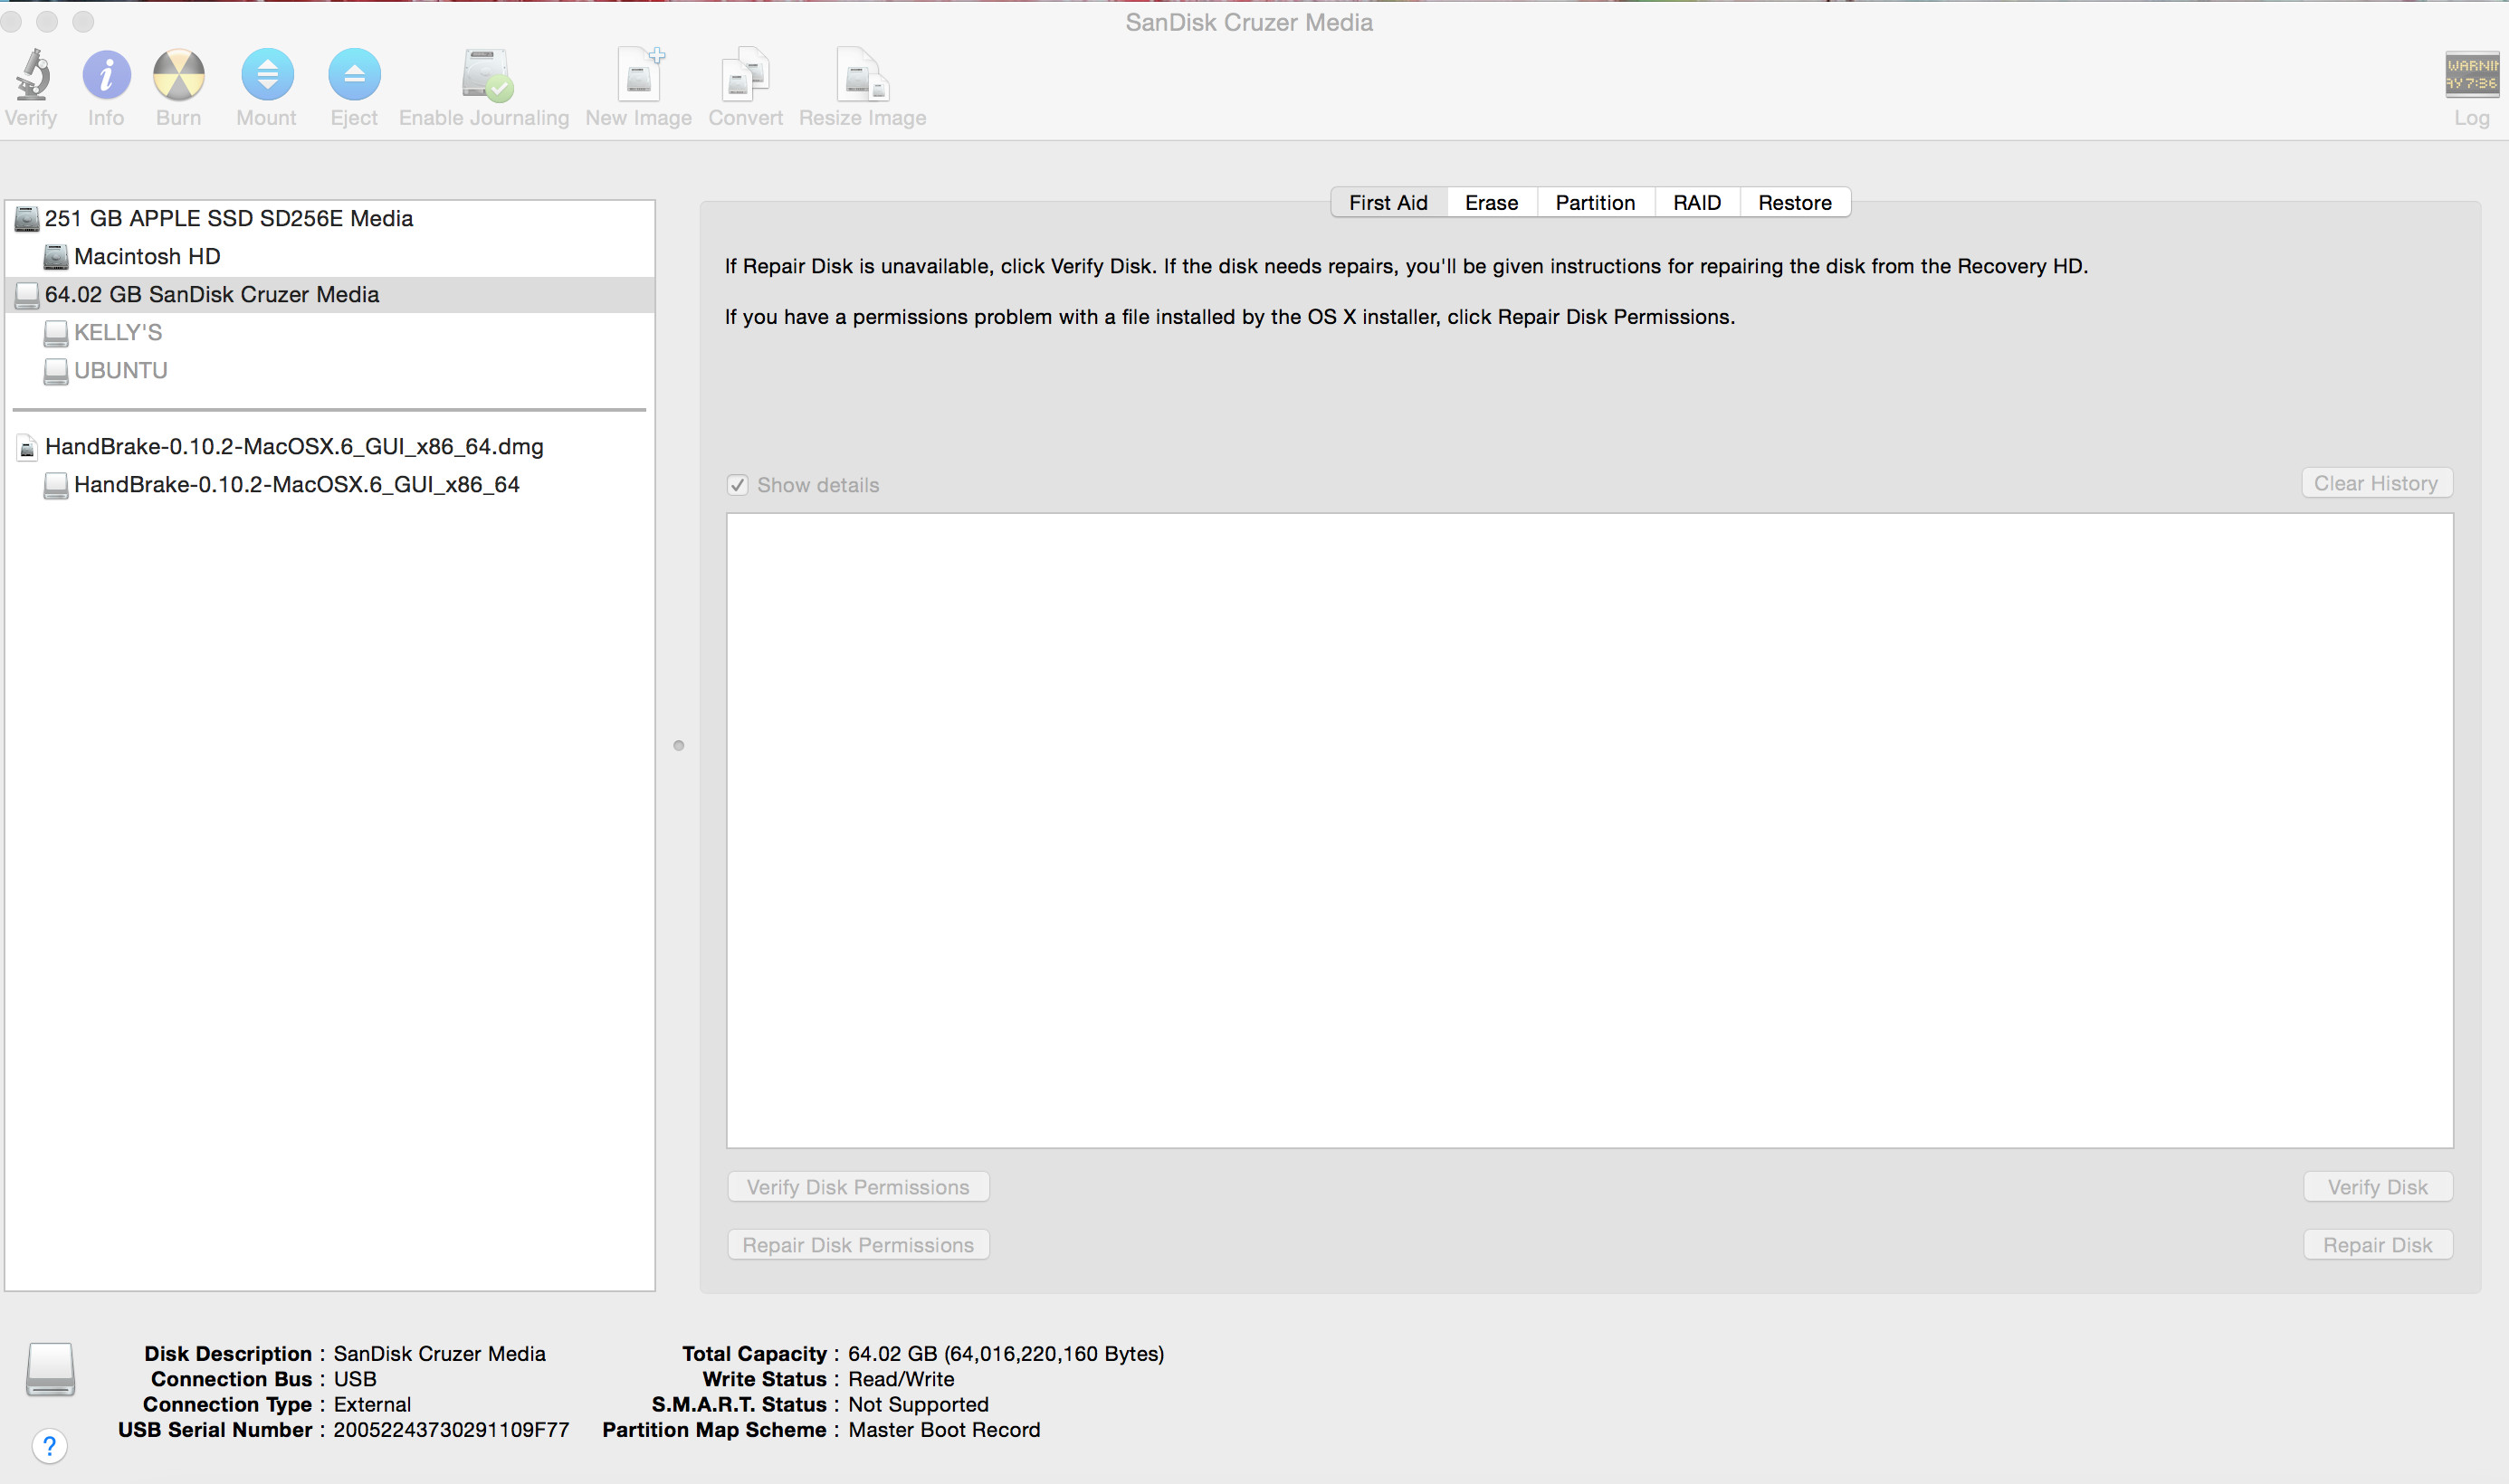Click the Clear History button
The height and width of the screenshot is (1484, 2509).
[2376, 483]
